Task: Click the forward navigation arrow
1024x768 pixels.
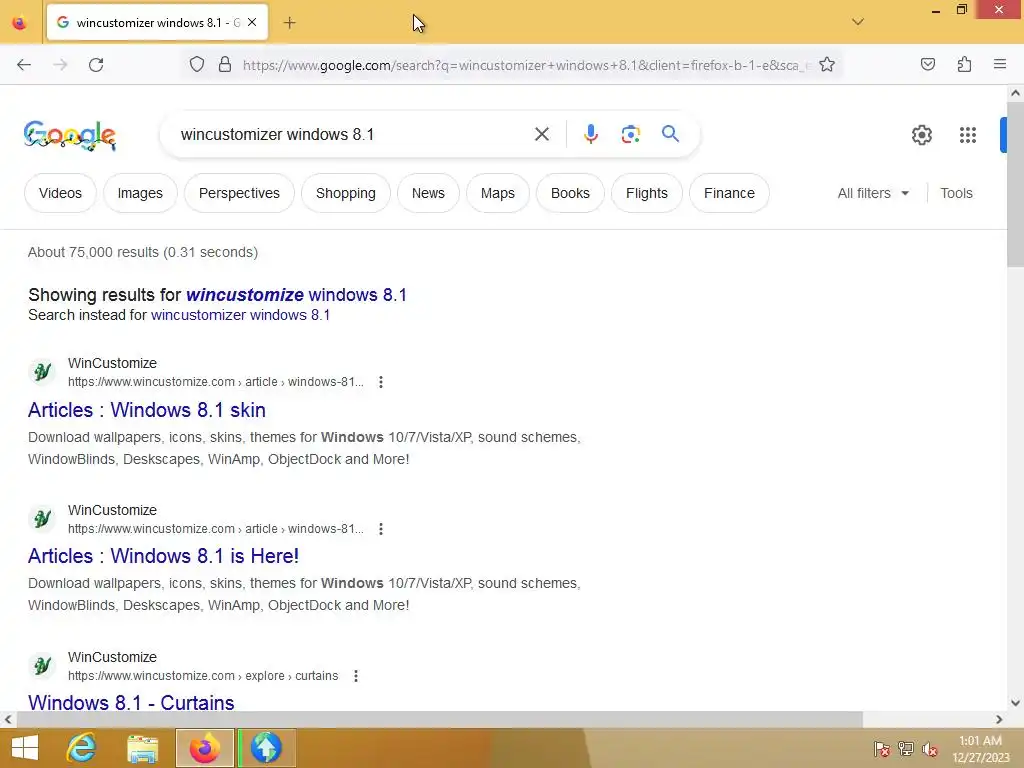Action: tap(60, 65)
